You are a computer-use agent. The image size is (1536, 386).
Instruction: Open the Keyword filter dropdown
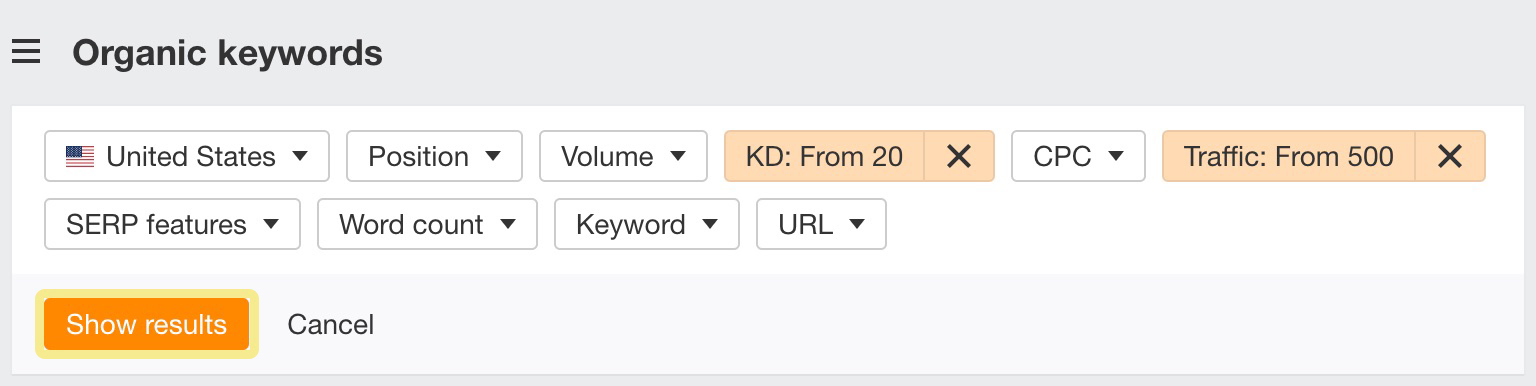pos(647,224)
